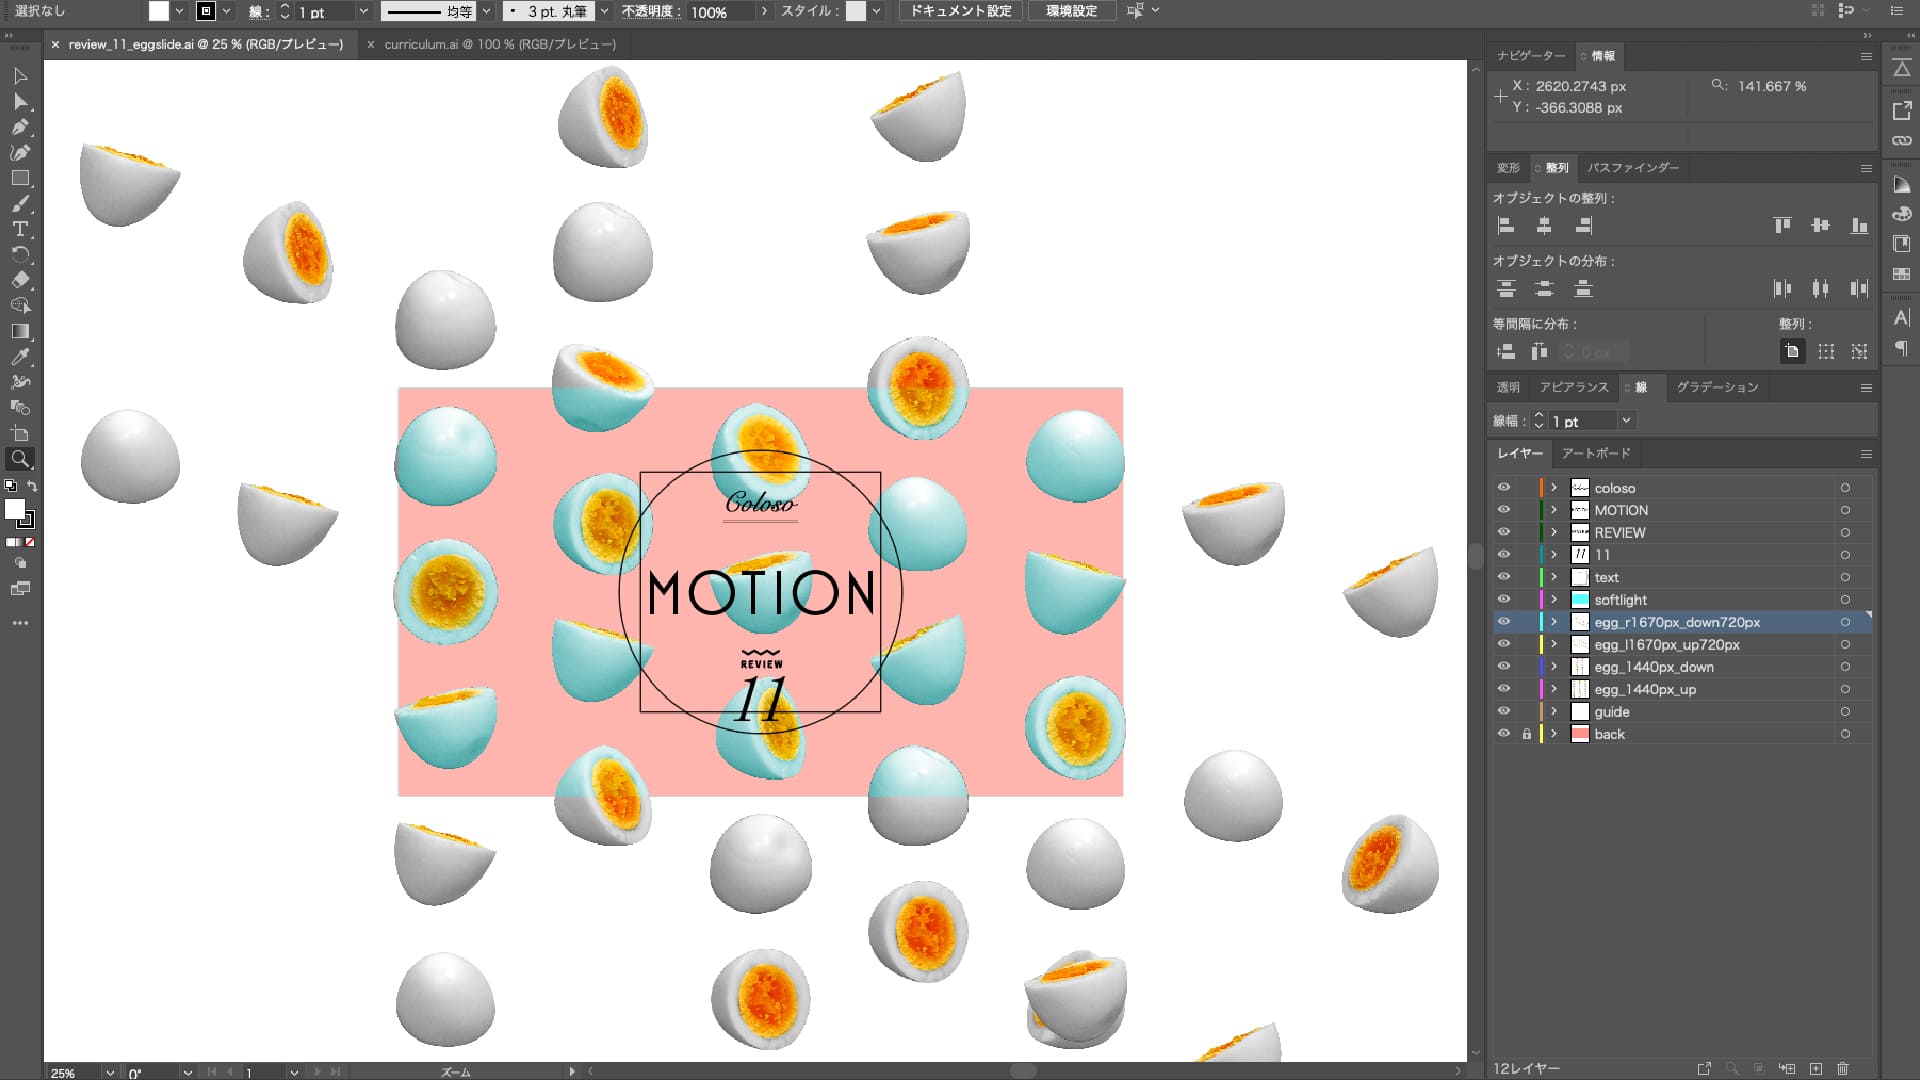This screenshot has height=1080, width=1920.
Task: Align objects to vertical center
Action: point(1820,226)
